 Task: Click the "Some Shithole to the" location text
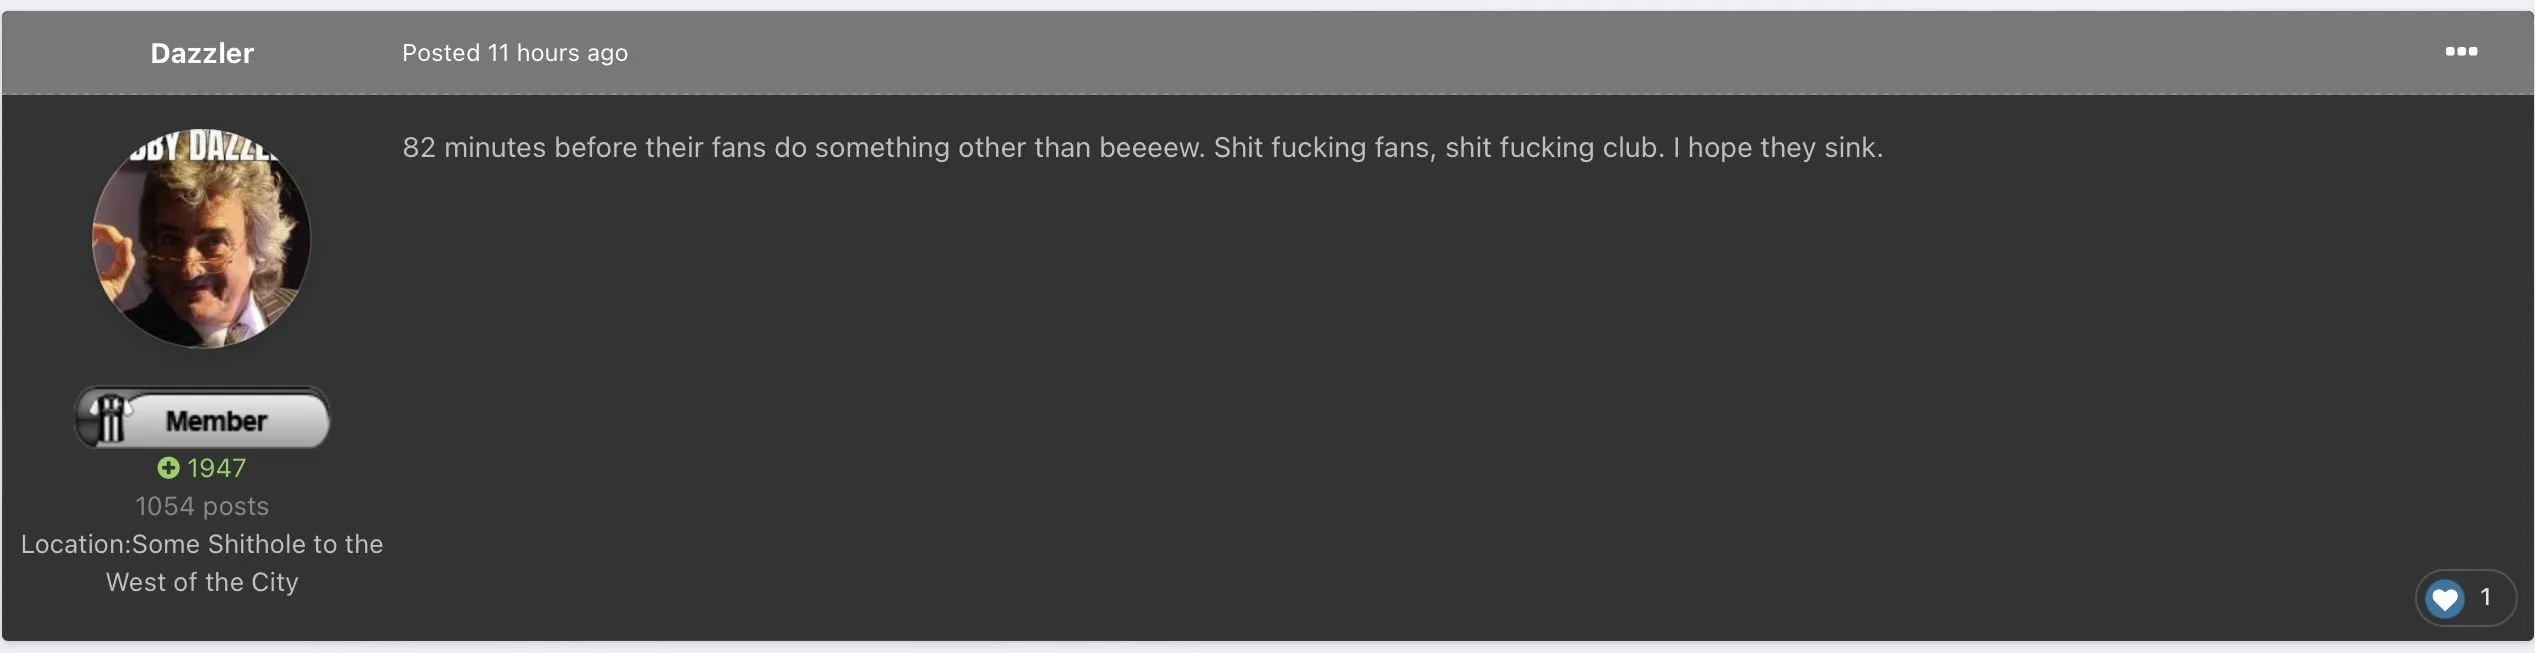coord(257,544)
